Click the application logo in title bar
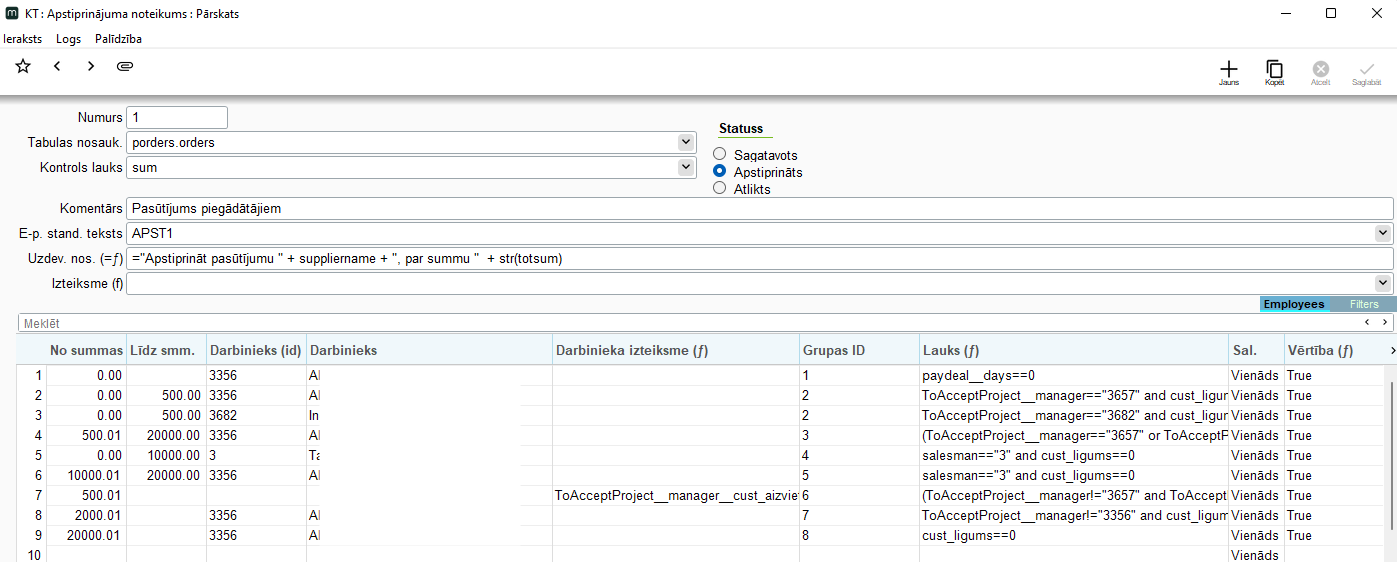Screen dimensions: 1397x562 [x=11, y=14]
